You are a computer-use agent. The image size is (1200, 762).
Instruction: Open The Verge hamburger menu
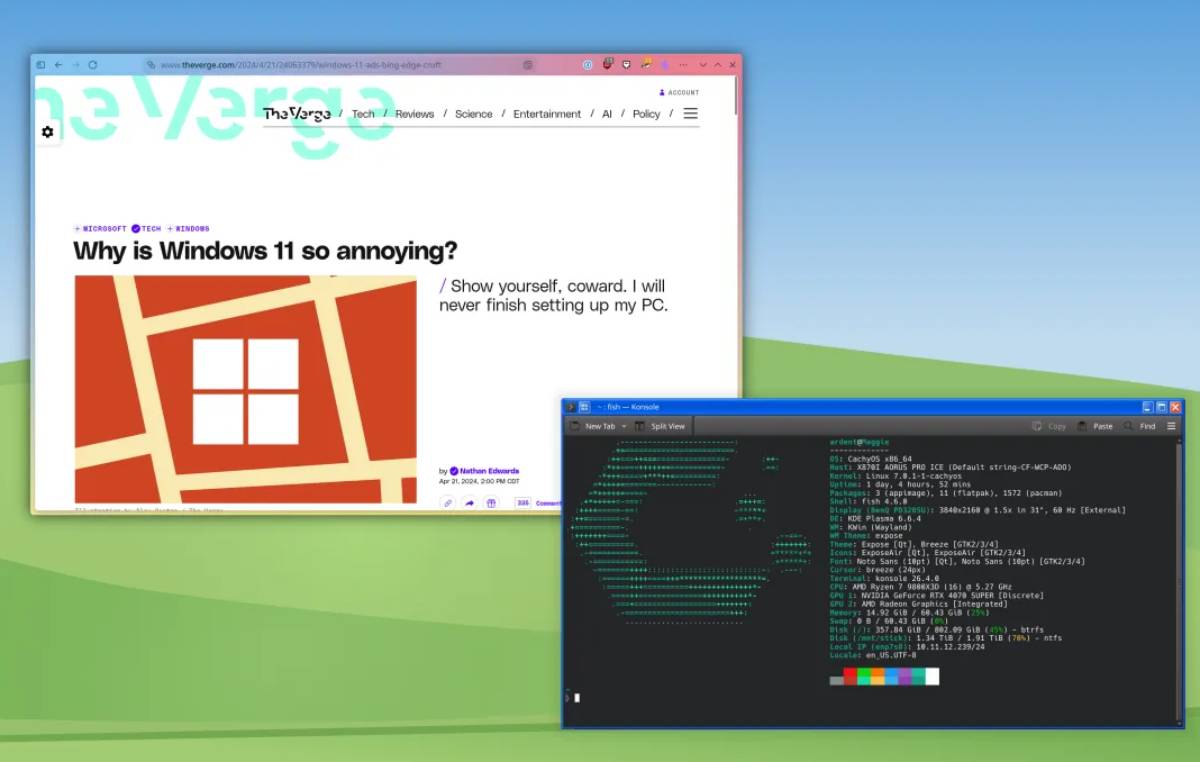pos(690,113)
